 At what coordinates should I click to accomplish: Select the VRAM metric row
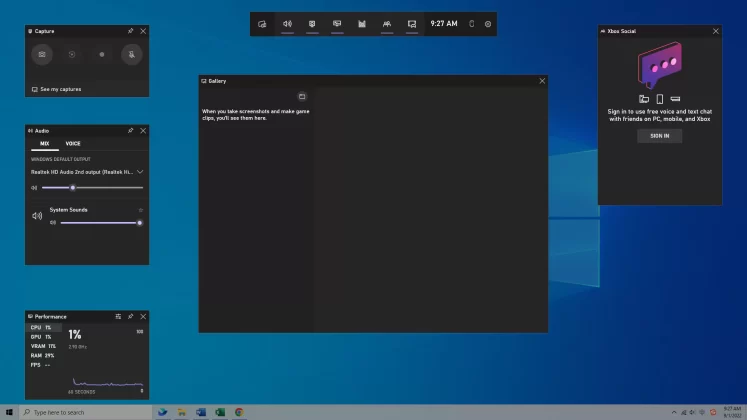43,346
